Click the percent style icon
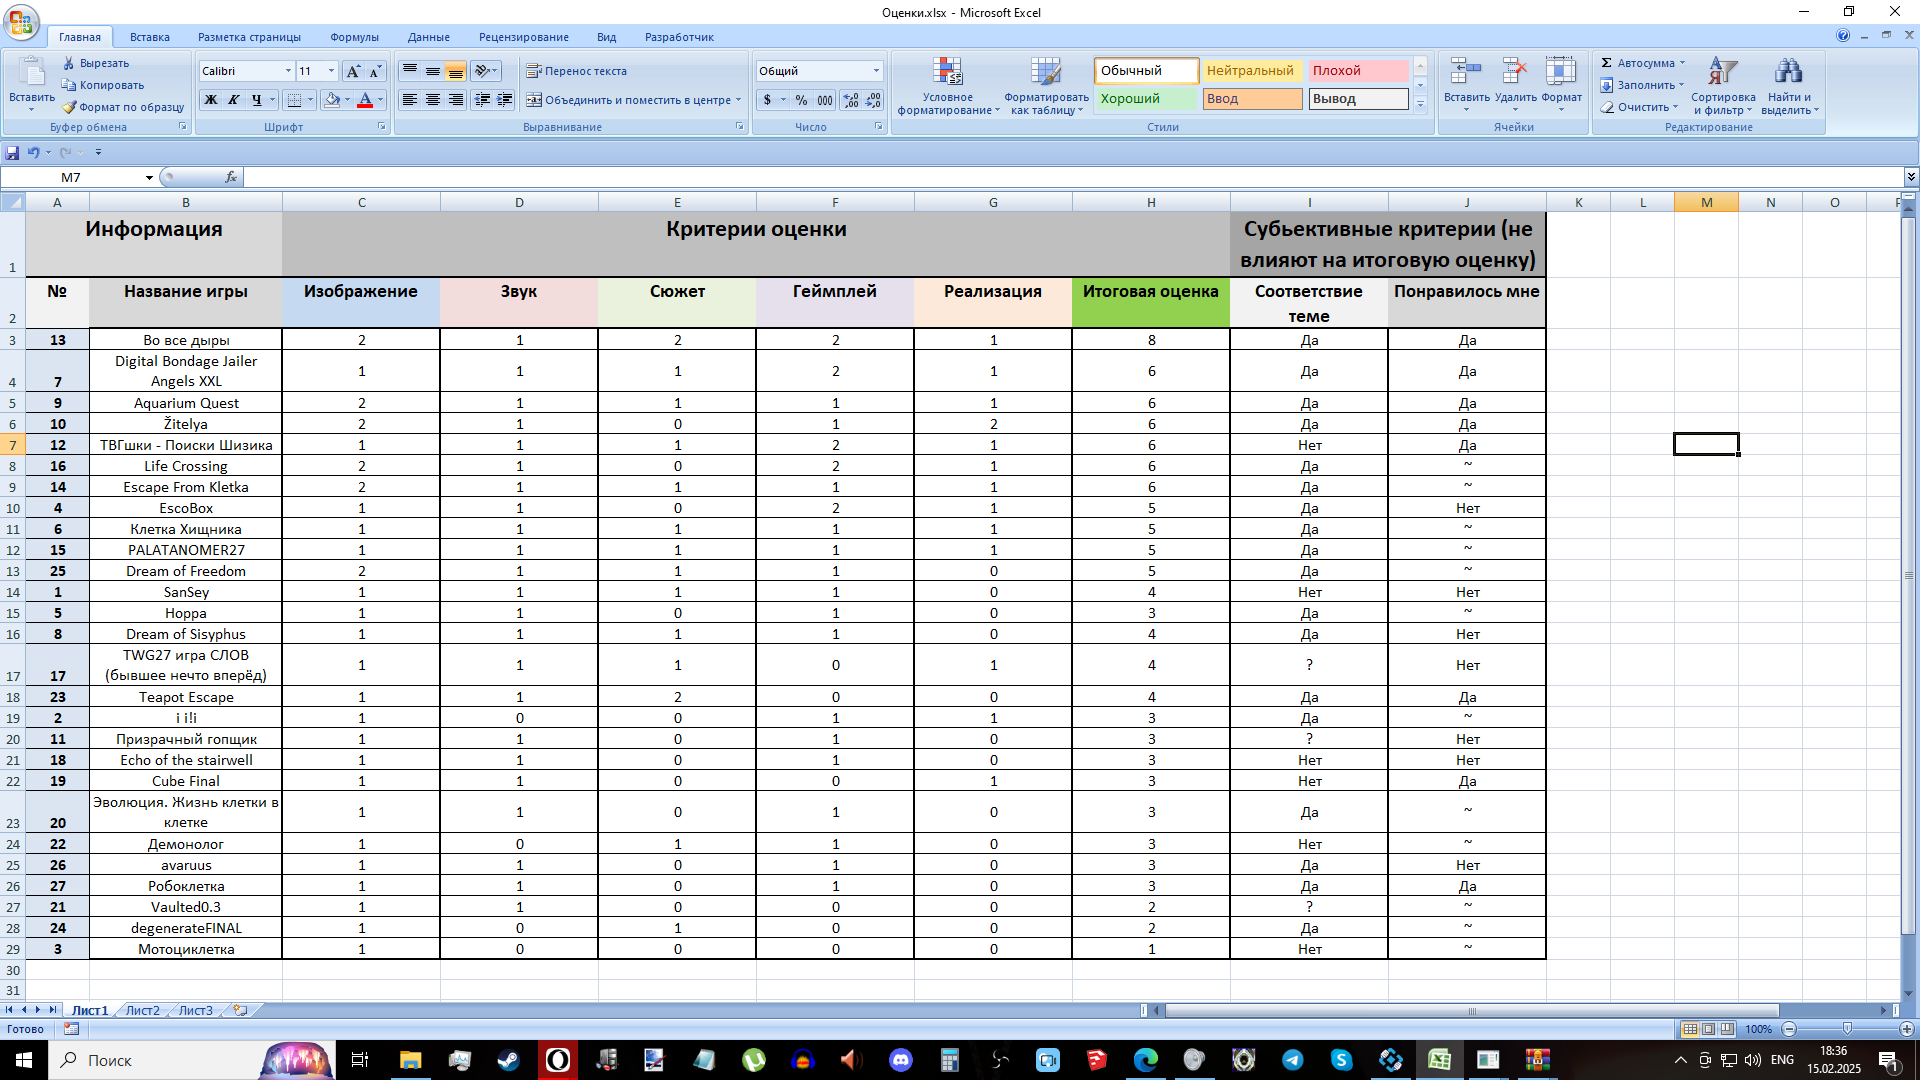Viewport: 1920px width, 1080px height. (801, 100)
